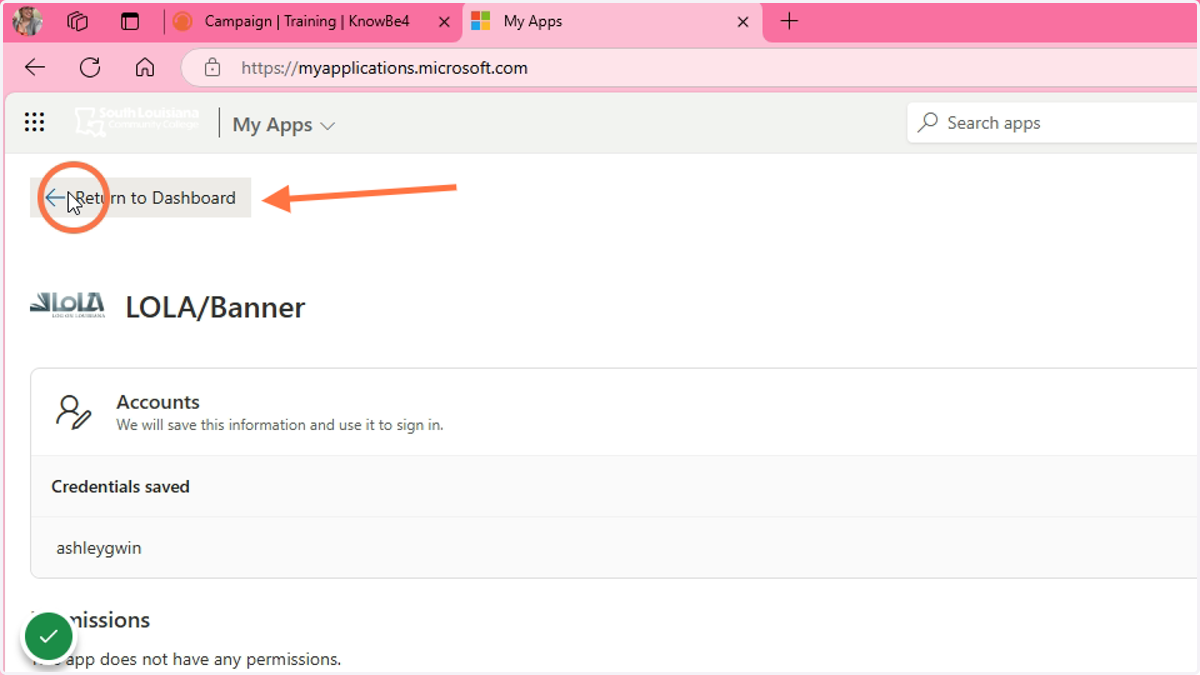The width and height of the screenshot is (1200, 675).
Task: Close the My Apps browser tab
Action: (x=743, y=21)
